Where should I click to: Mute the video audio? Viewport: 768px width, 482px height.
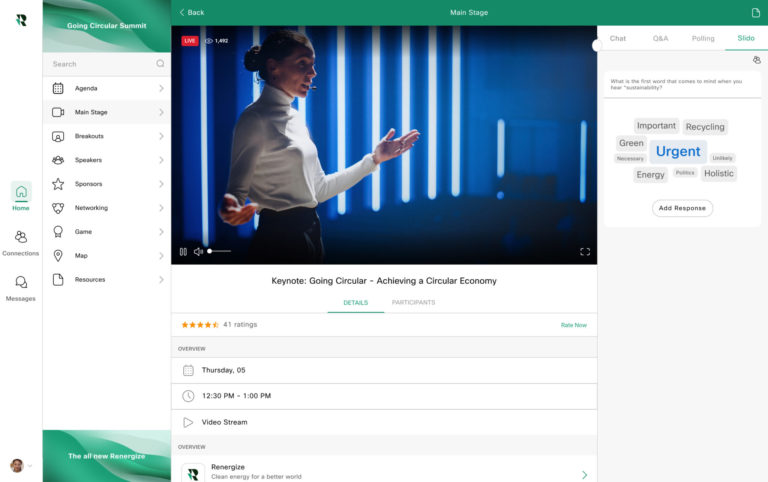pos(198,252)
